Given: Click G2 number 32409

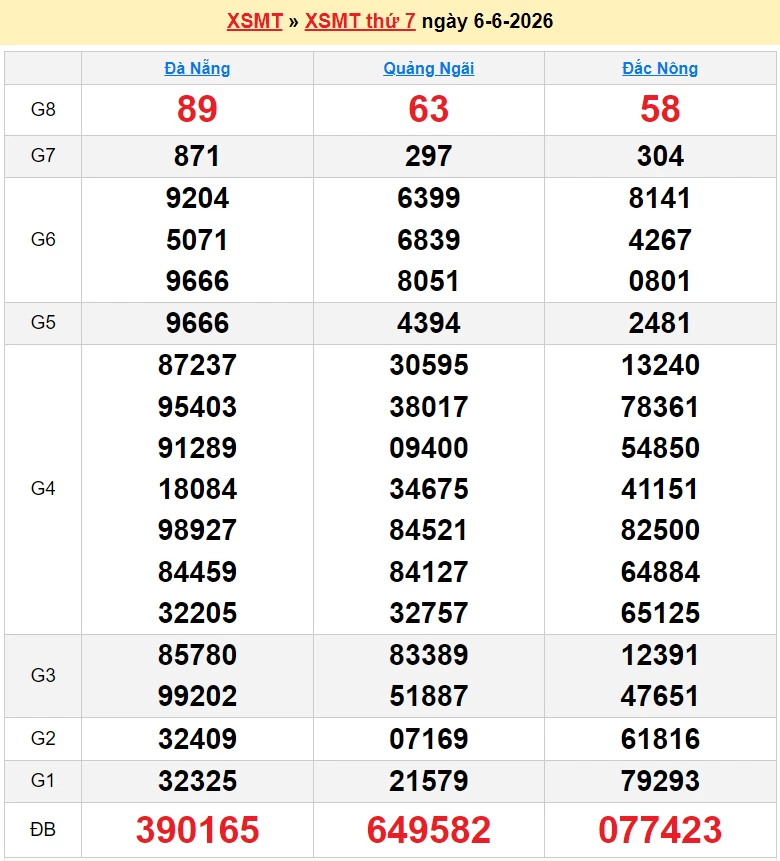Looking at the screenshot, I should (x=197, y=739).
